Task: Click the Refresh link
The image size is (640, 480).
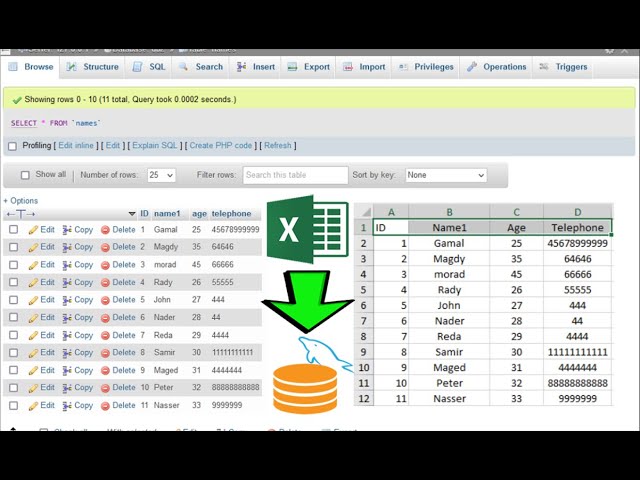Action: (x=278, y=145)
